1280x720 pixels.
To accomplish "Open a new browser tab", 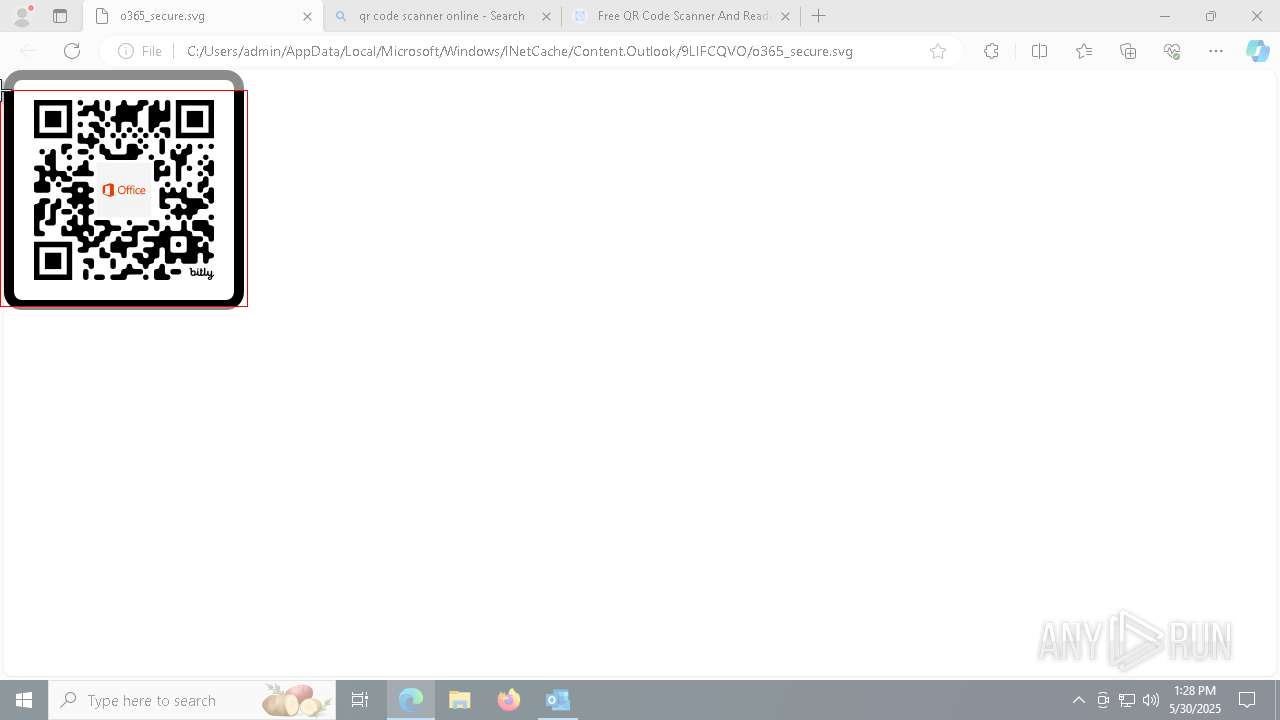I will pyautogui.click(x=819, y=16).
